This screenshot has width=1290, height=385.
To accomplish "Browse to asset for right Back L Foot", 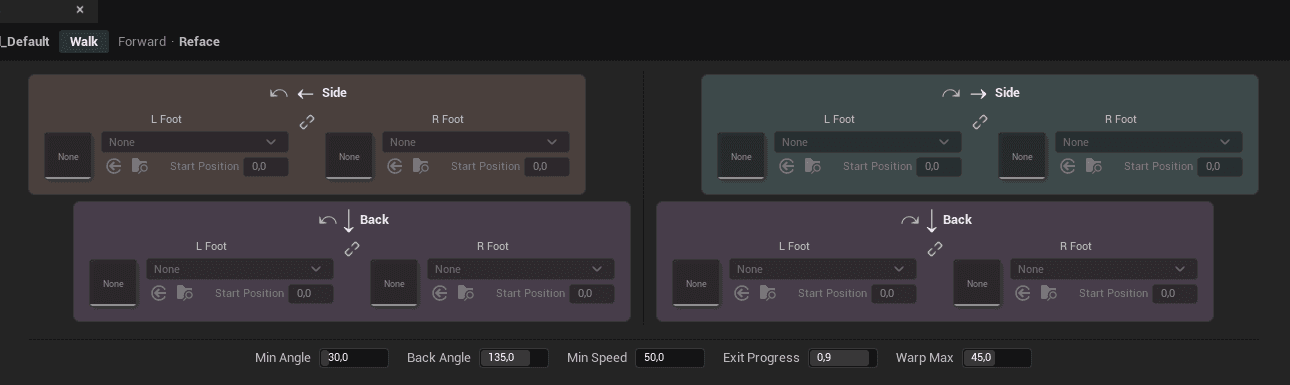I will tap(768, 293).
